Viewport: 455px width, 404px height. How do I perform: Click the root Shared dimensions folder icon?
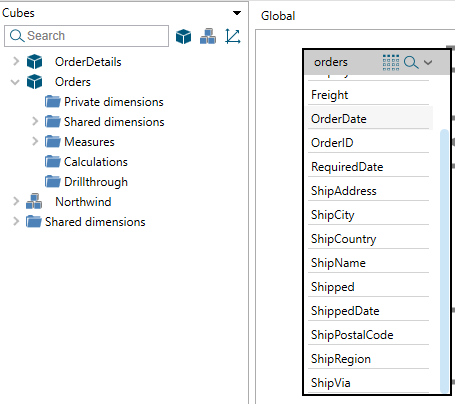[x=34, y=222]
